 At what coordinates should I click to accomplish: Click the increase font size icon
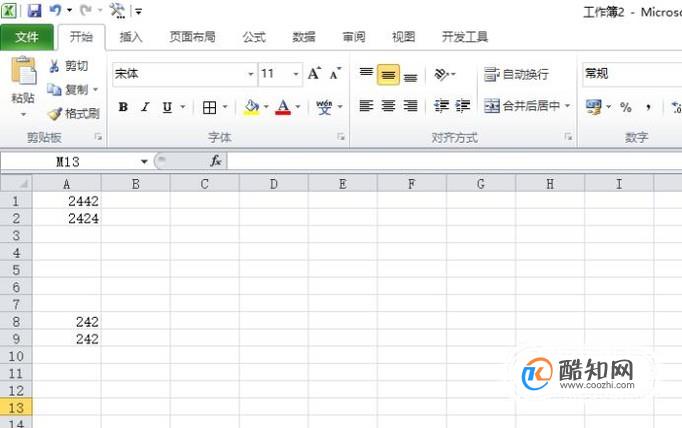(x=314, y=74)
